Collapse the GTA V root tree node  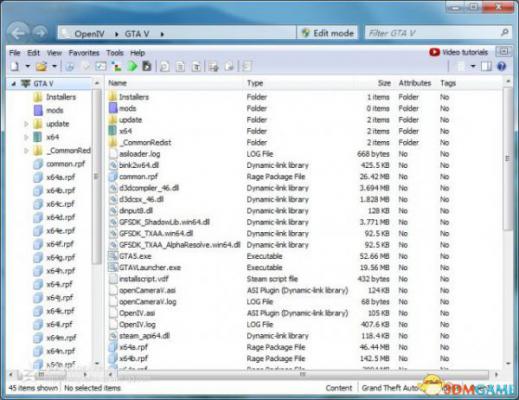[x=13, y=84]
